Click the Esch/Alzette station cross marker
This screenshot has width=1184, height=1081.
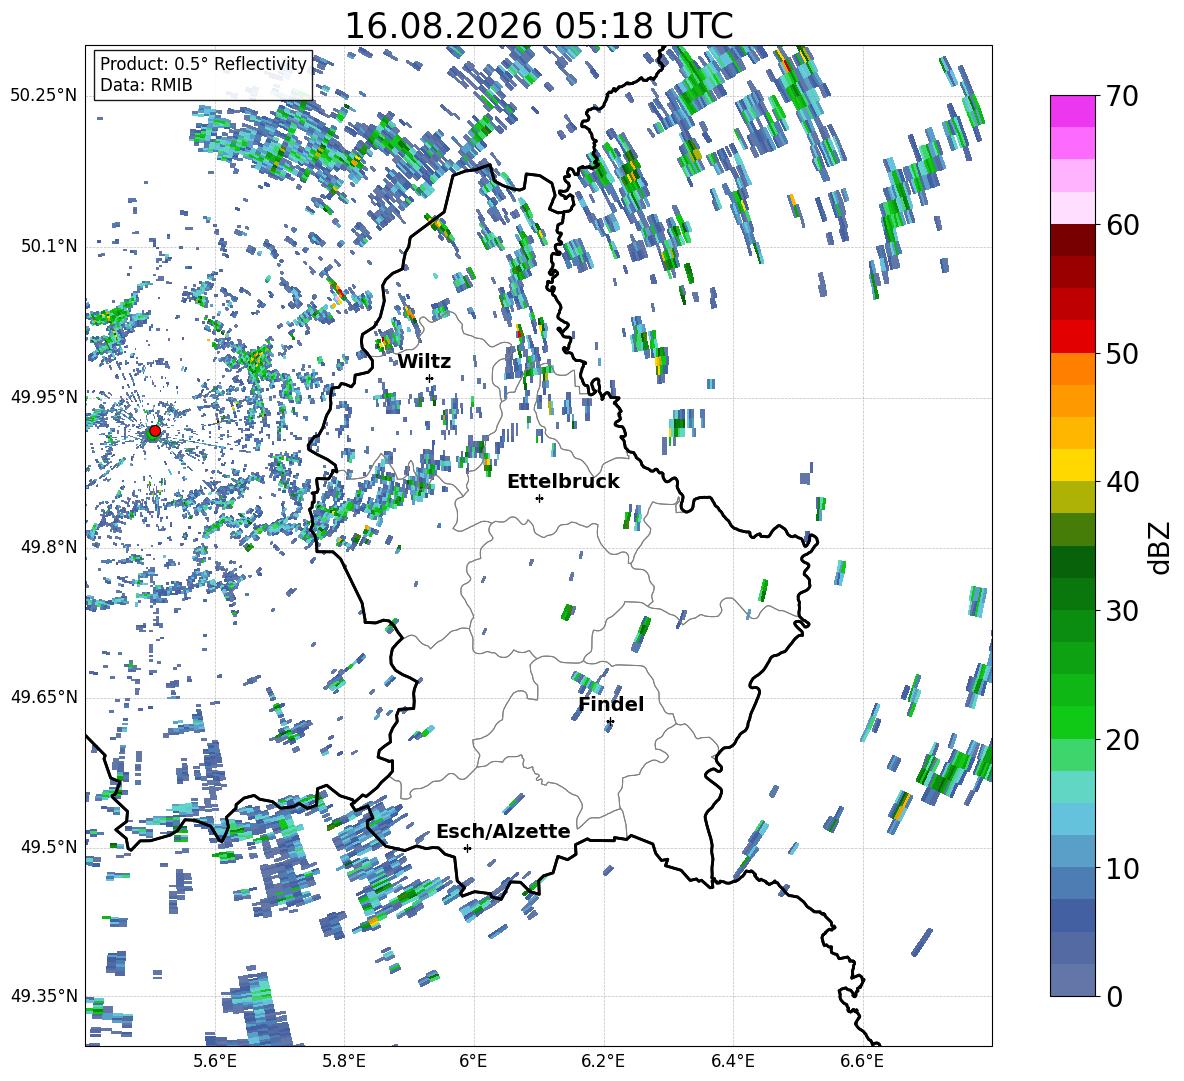click(467, 848)
